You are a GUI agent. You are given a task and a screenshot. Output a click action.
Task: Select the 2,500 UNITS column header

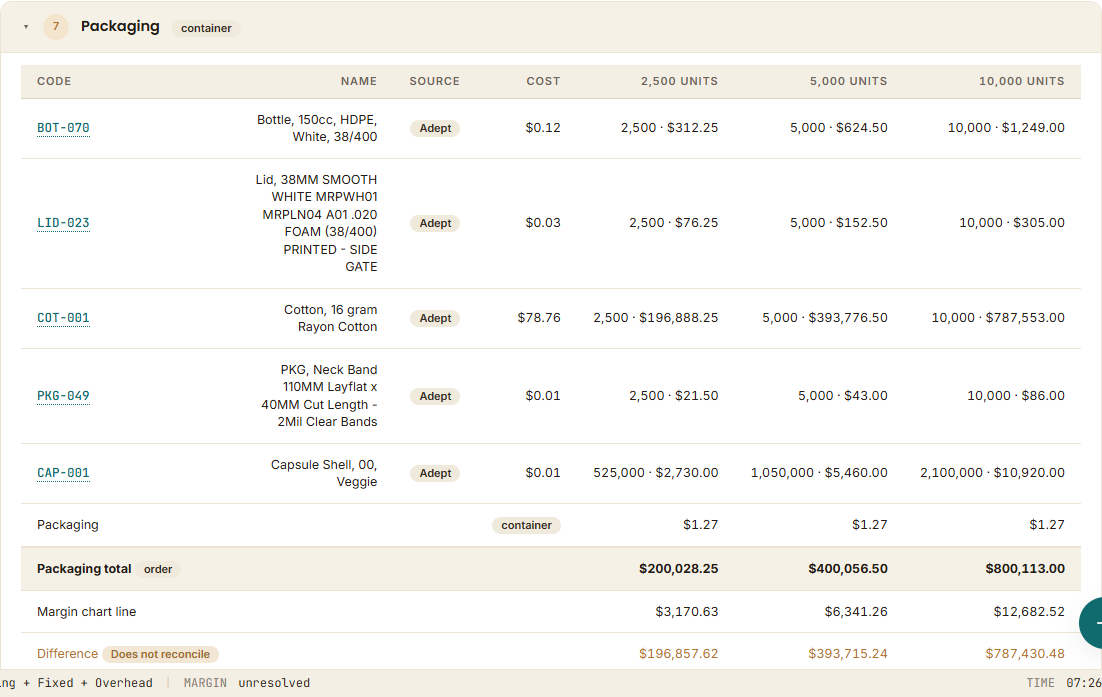(x=680, y=82)
